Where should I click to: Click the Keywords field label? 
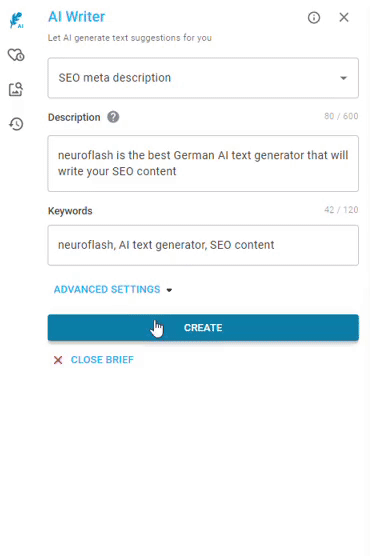70,211
